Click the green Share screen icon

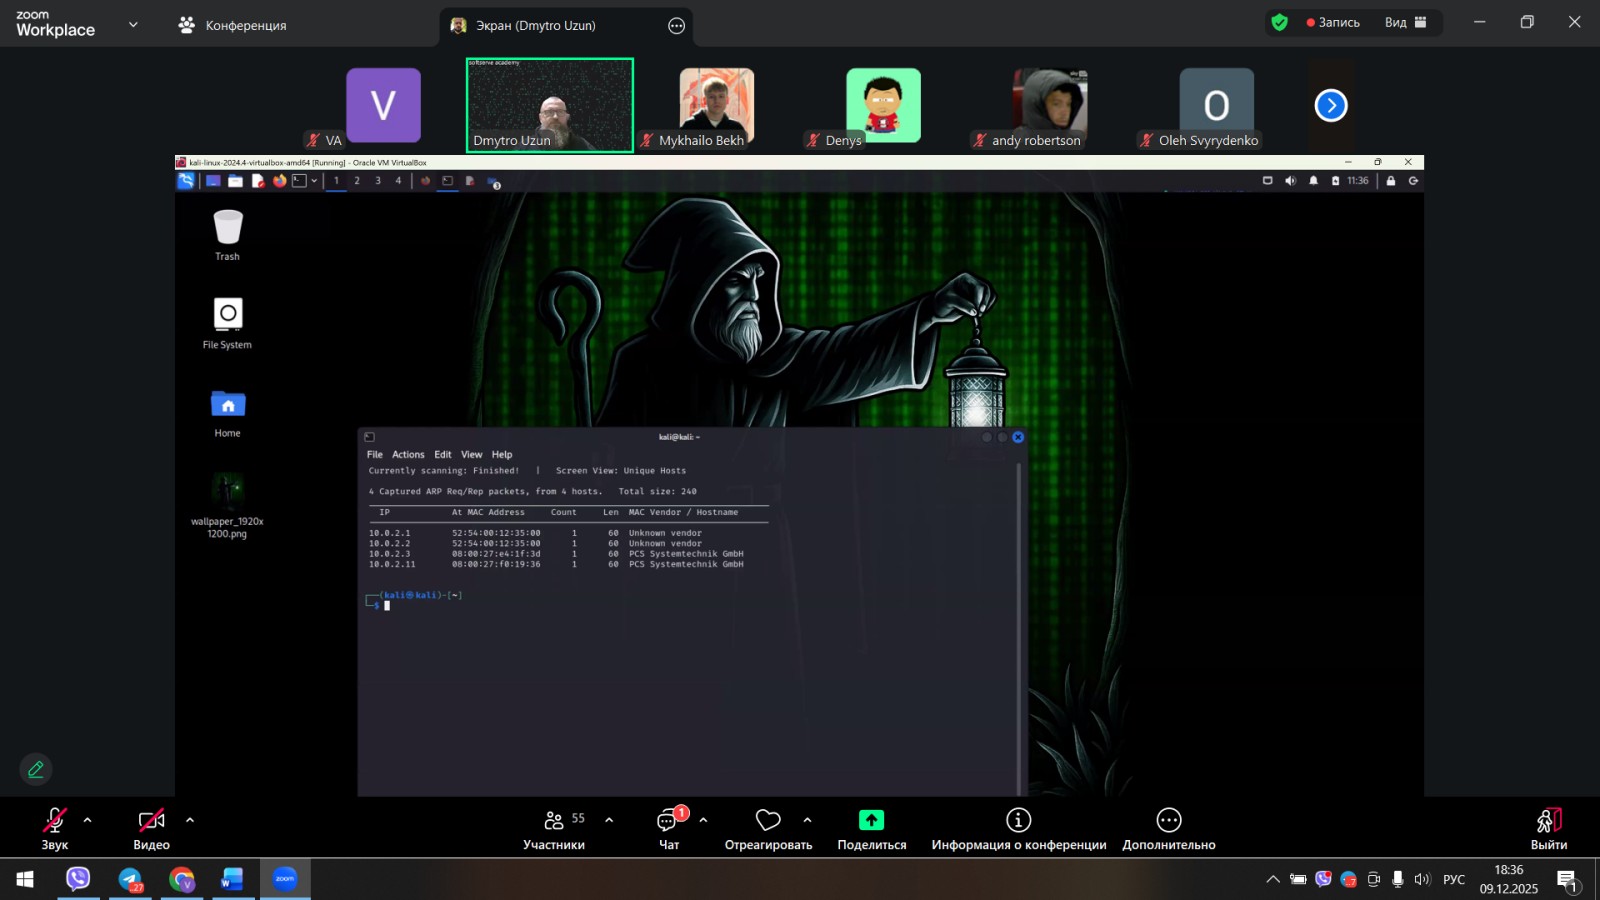click(871, 821)
